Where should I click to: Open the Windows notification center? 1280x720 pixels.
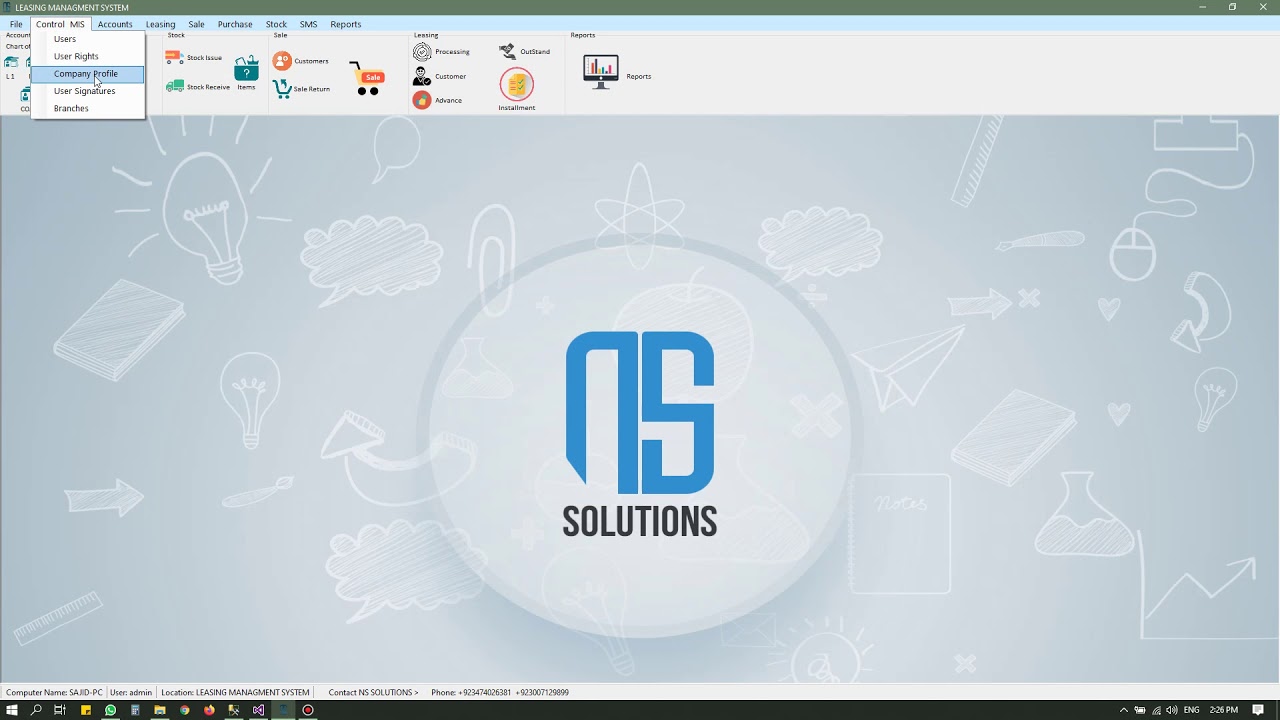tap(1259, 710)
